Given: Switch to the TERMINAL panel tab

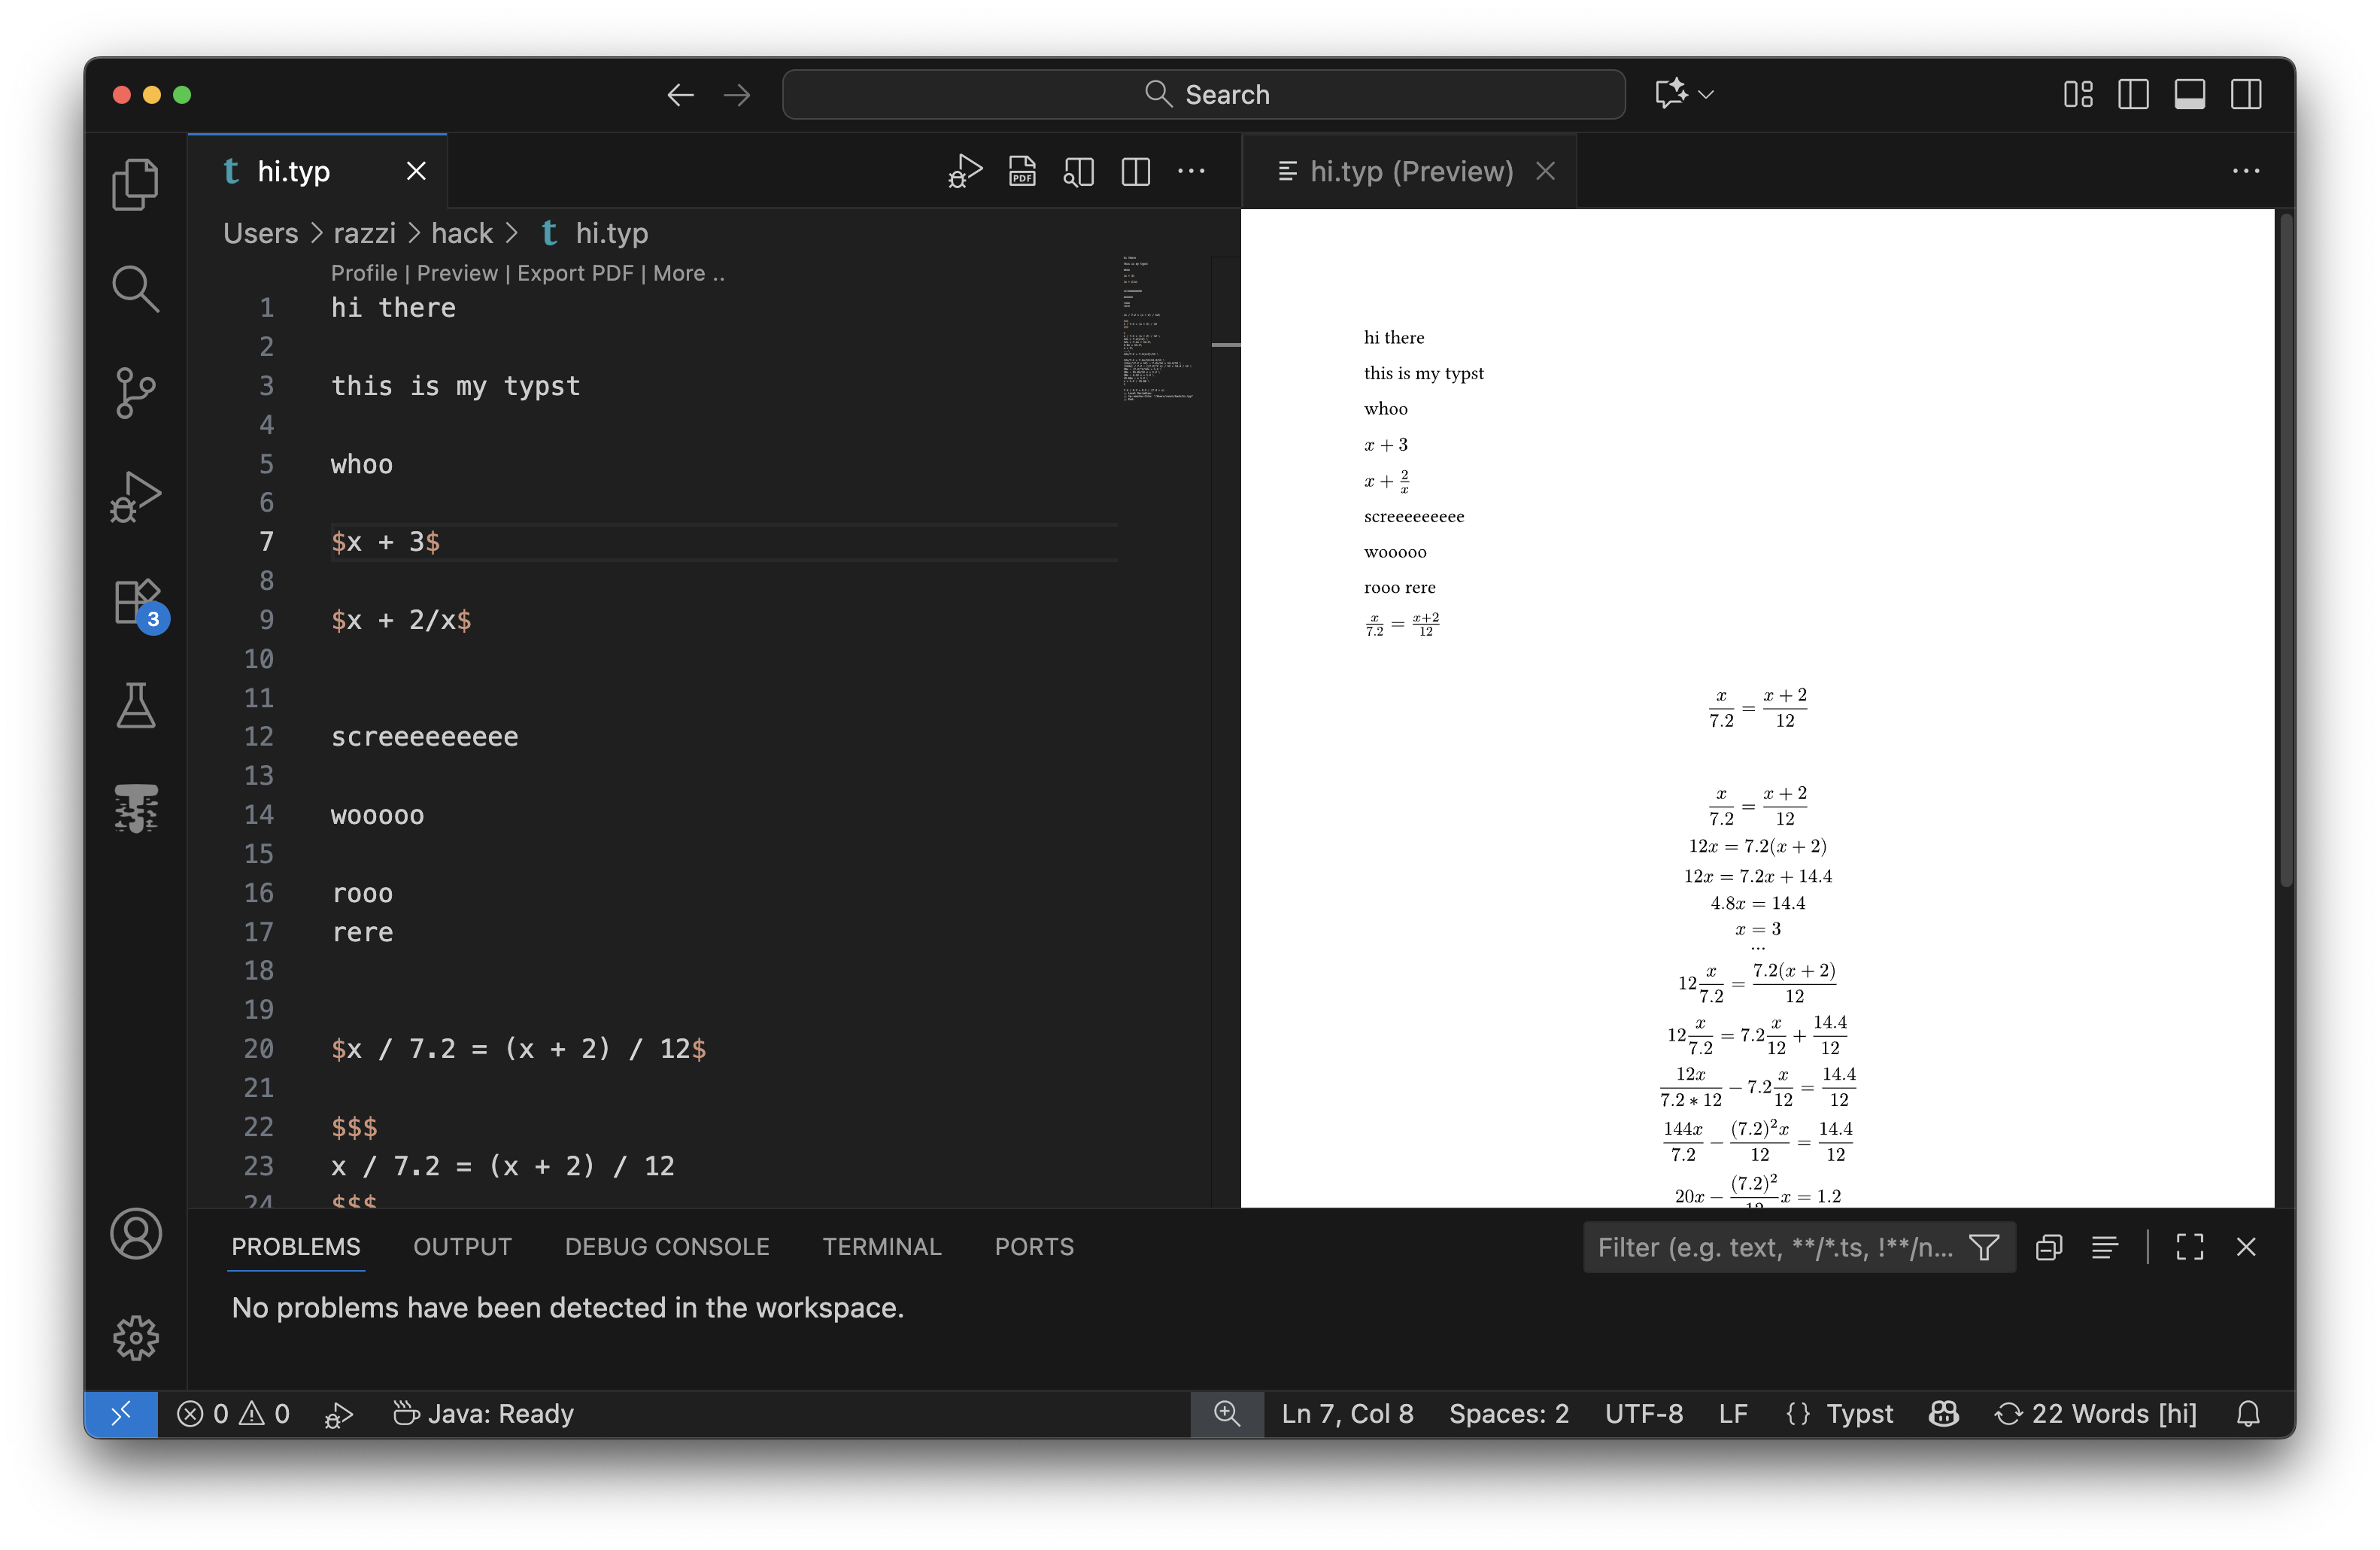Looking at the screenshot, I should 881,1246.
